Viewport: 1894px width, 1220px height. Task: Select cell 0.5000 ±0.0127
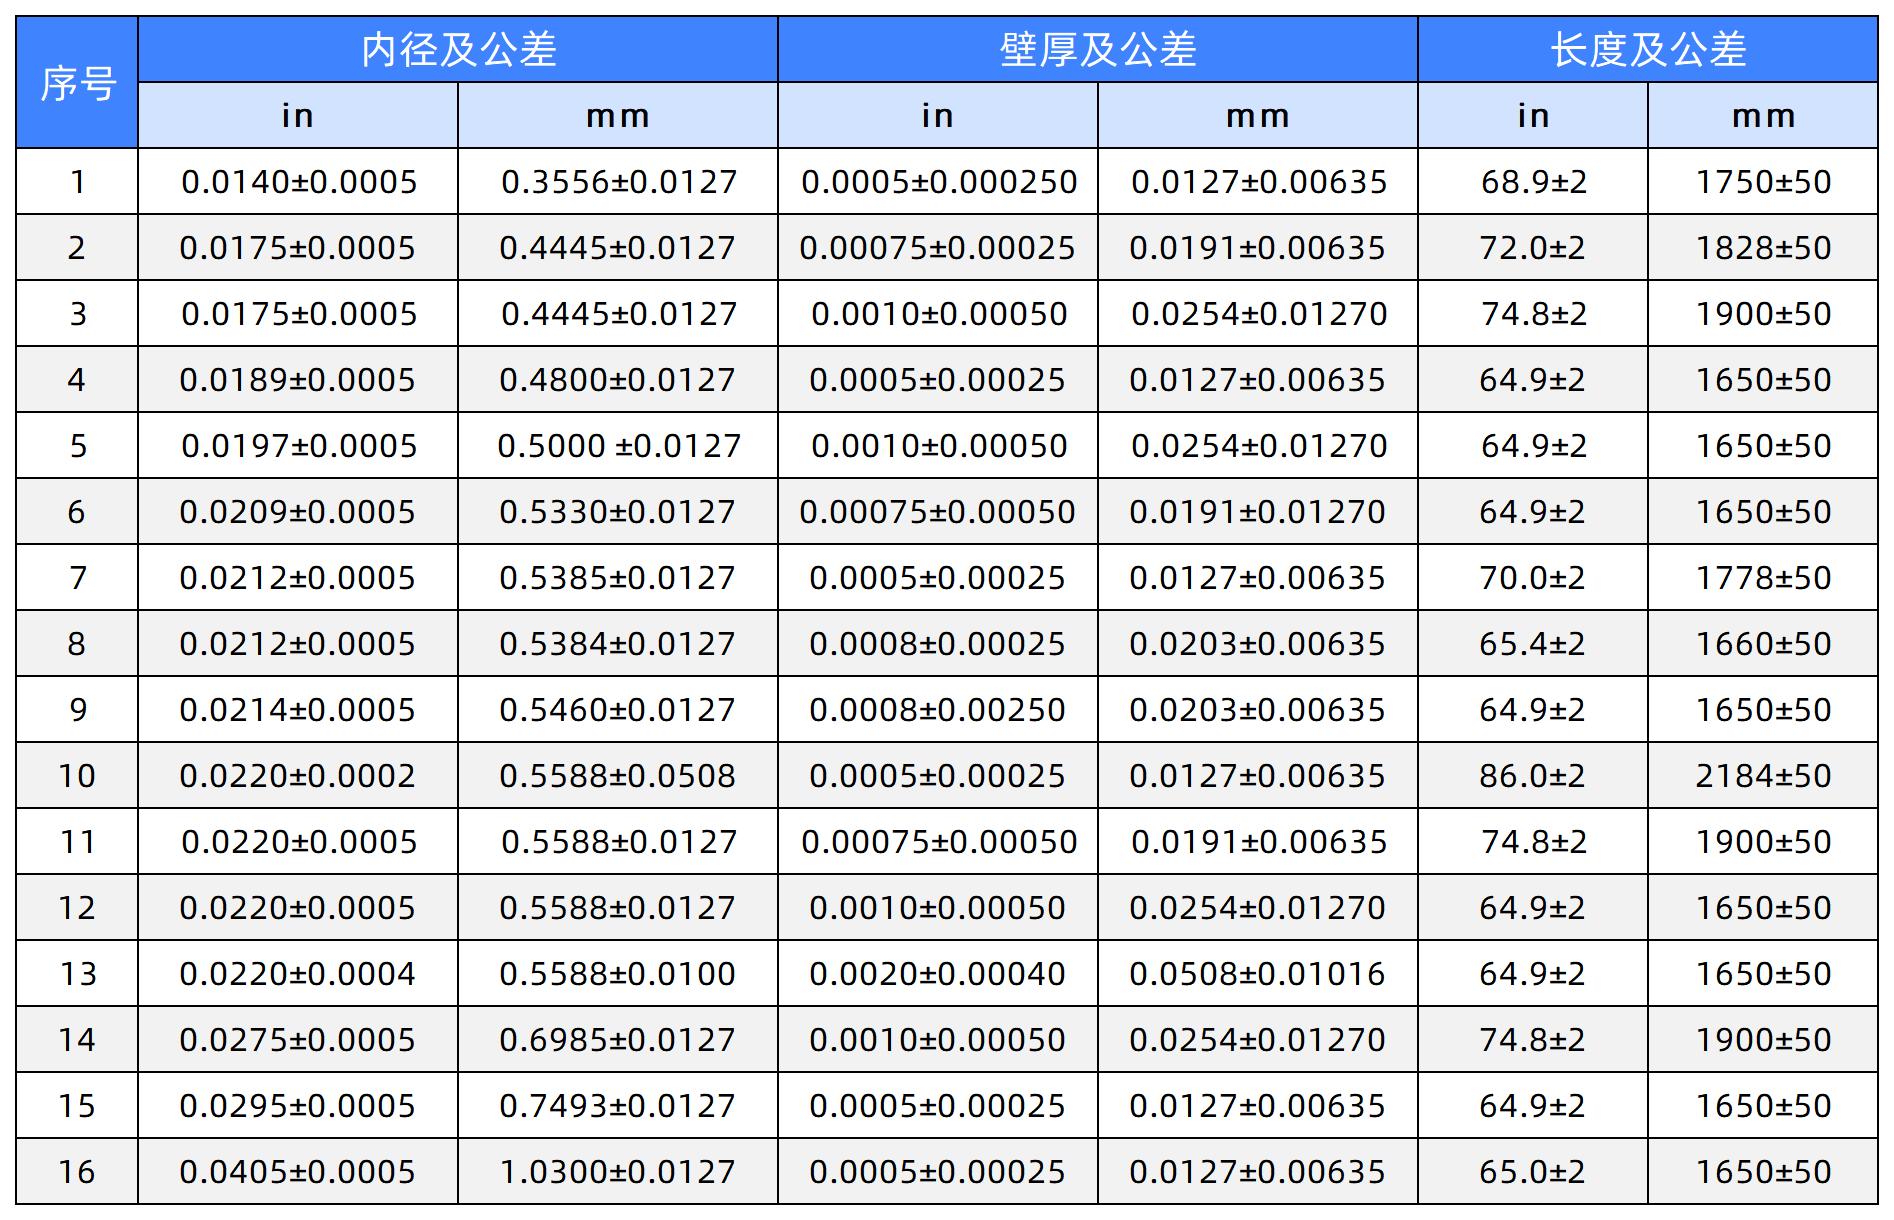coord(618,445)
